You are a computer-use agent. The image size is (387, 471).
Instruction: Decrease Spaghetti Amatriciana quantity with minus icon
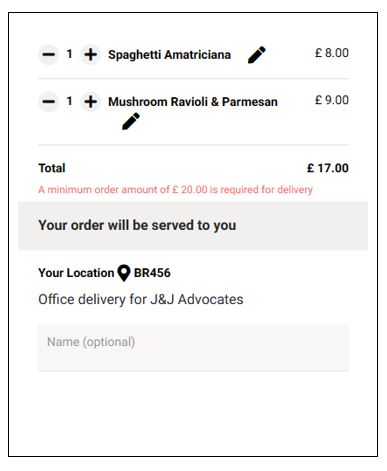tap(49, 54)
